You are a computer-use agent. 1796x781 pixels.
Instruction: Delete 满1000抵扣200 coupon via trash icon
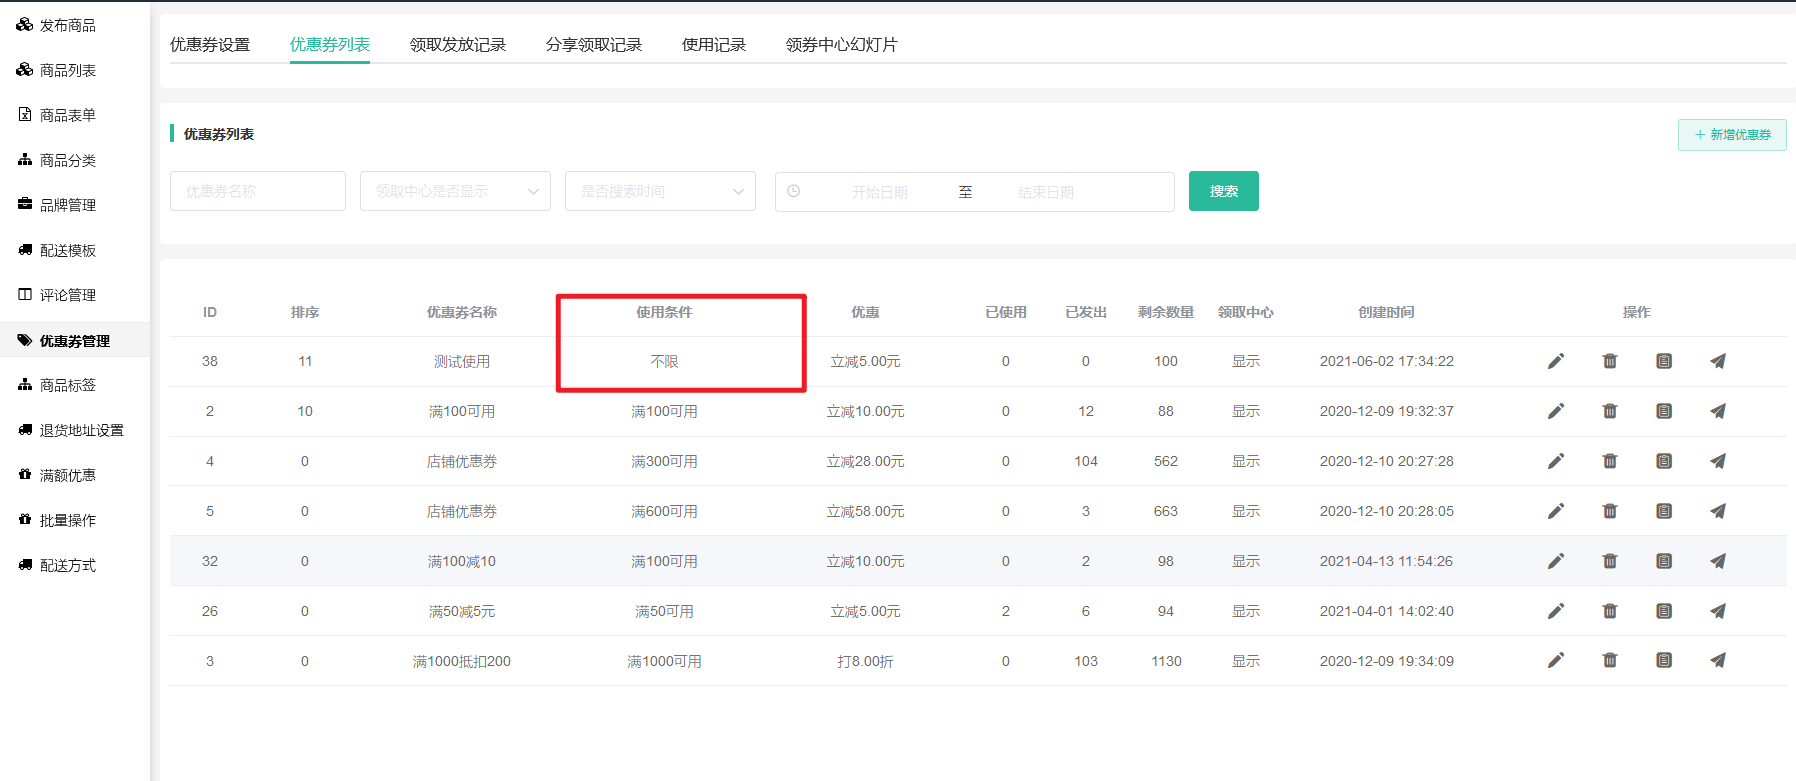(1610, 660)
